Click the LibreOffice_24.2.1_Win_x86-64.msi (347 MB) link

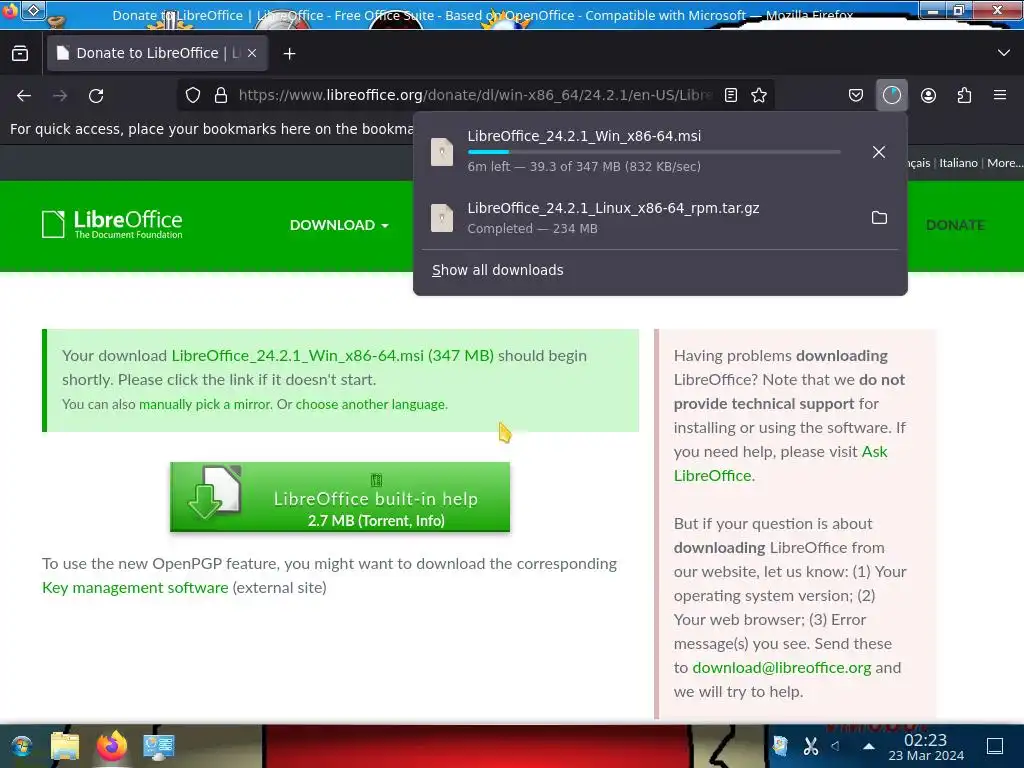332,356
